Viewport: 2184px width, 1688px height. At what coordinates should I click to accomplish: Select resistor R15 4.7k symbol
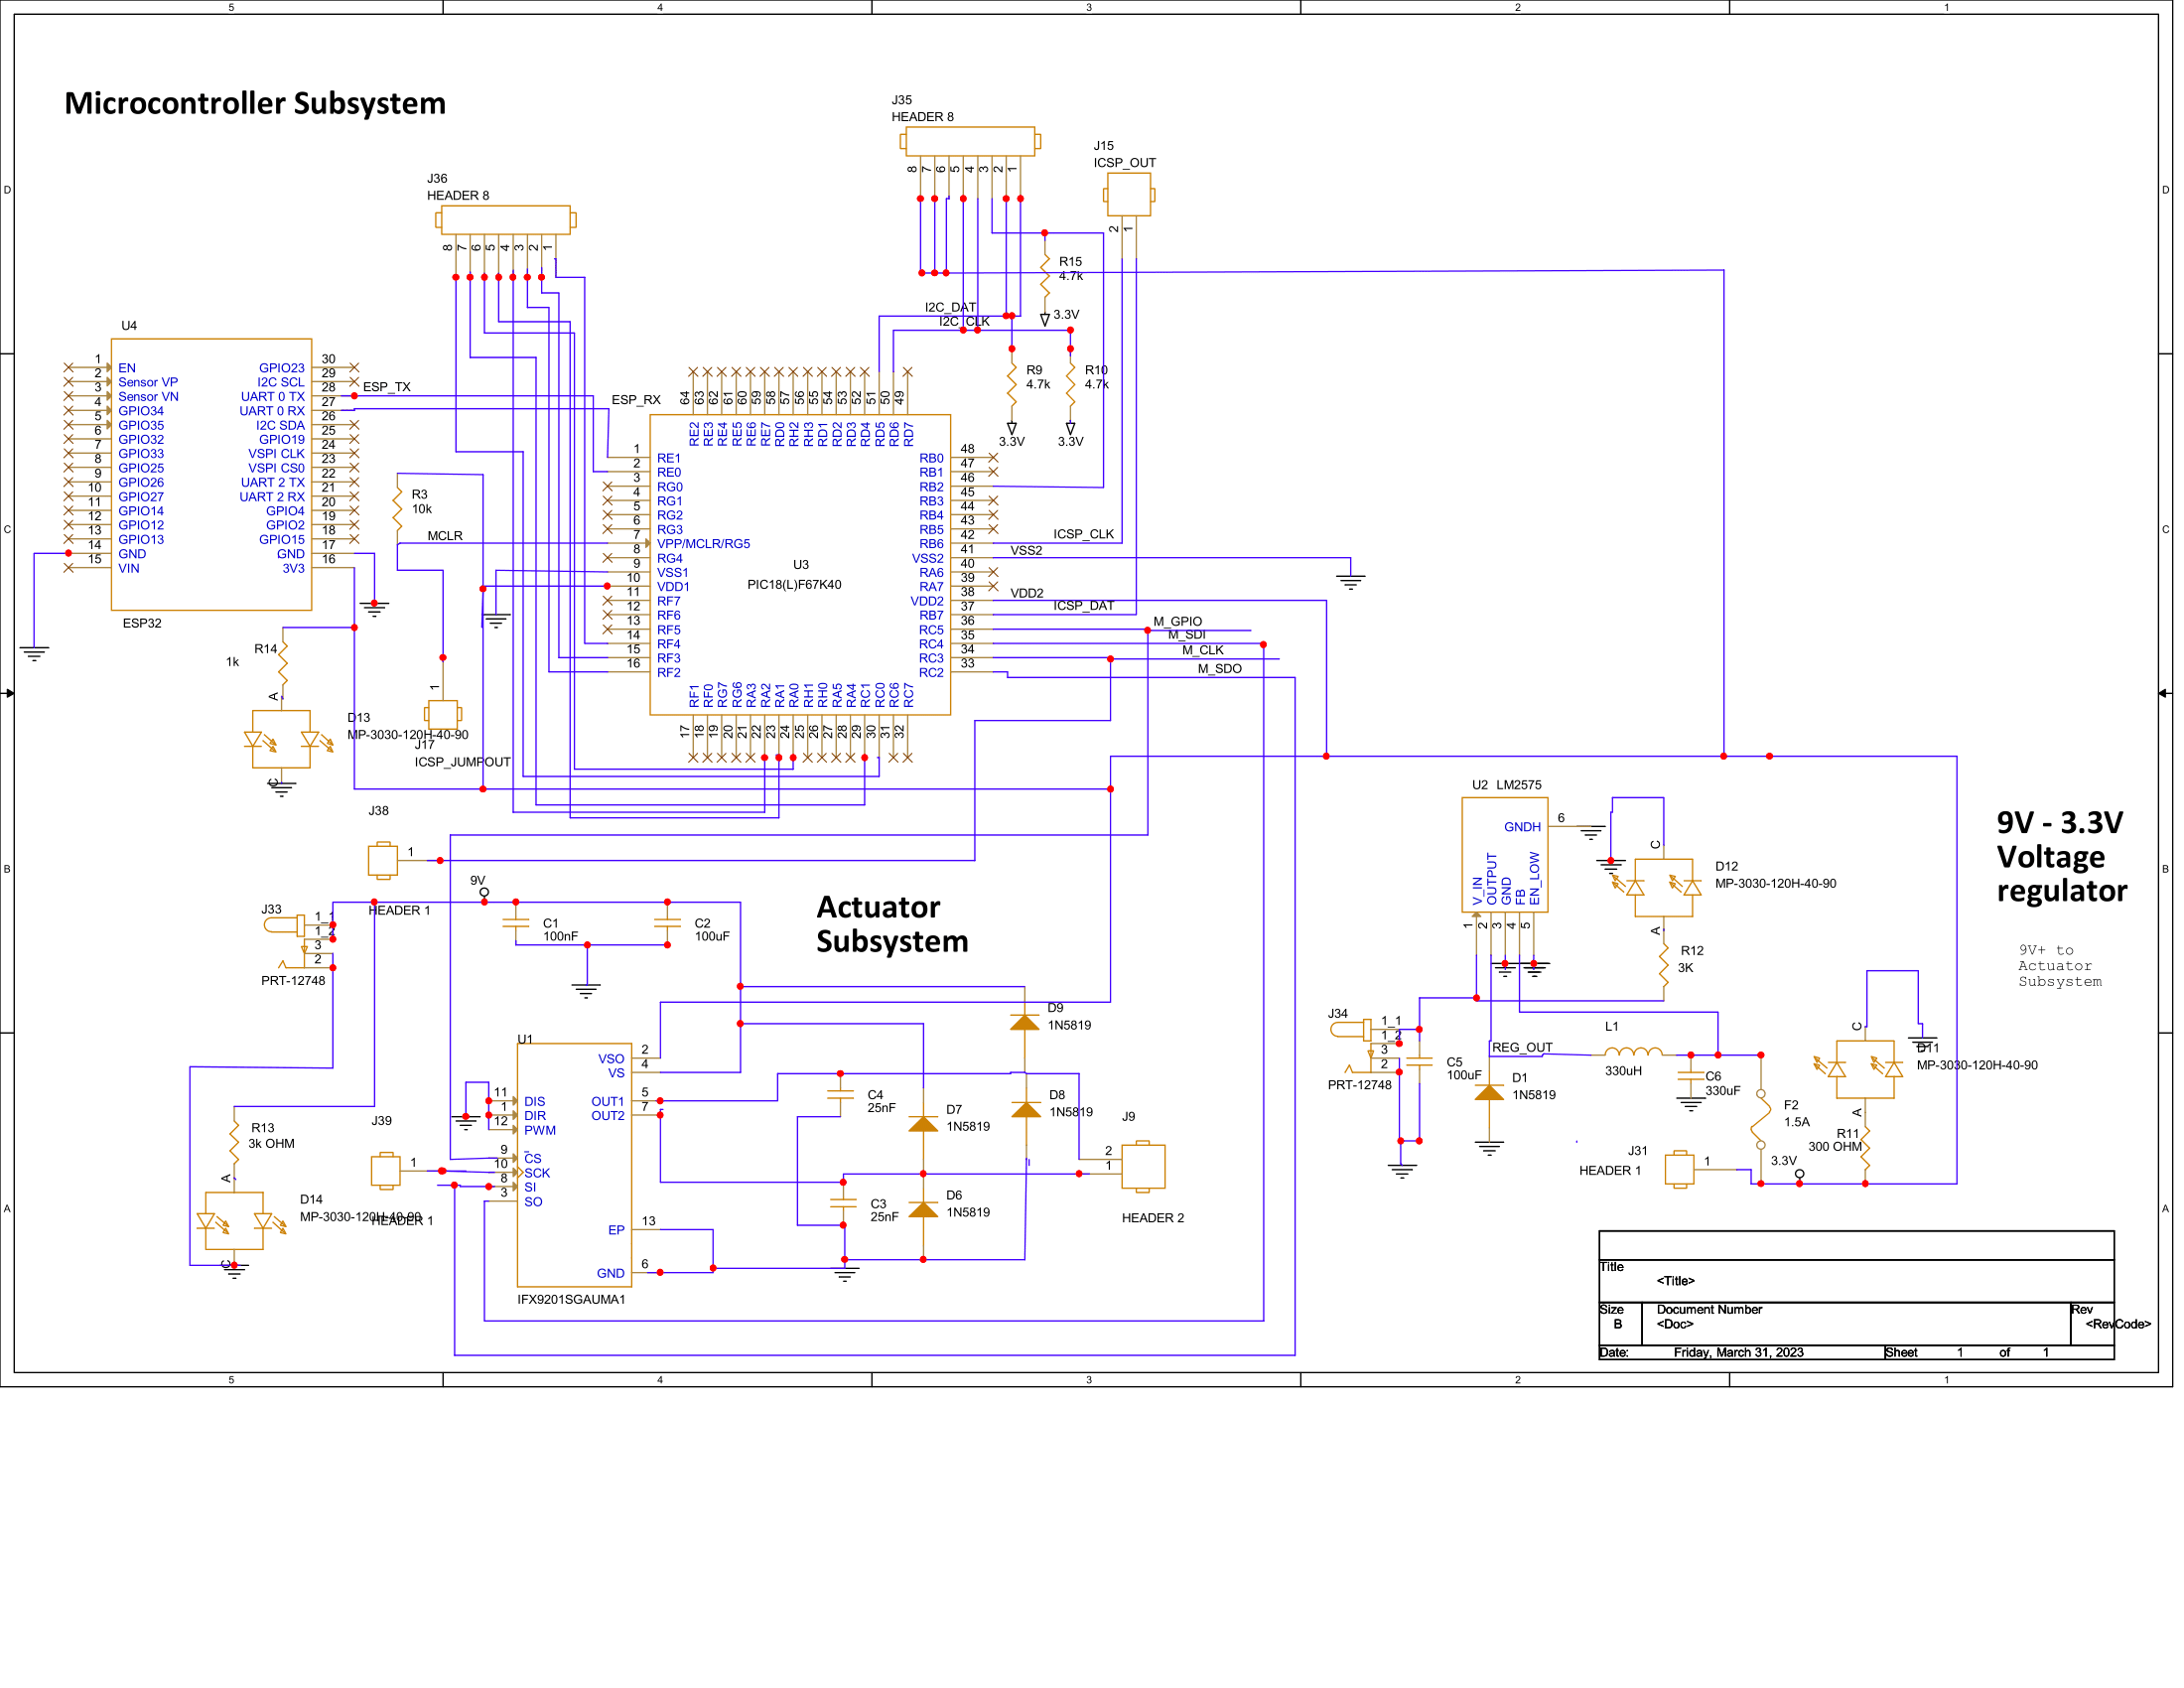click(1045, 272)
